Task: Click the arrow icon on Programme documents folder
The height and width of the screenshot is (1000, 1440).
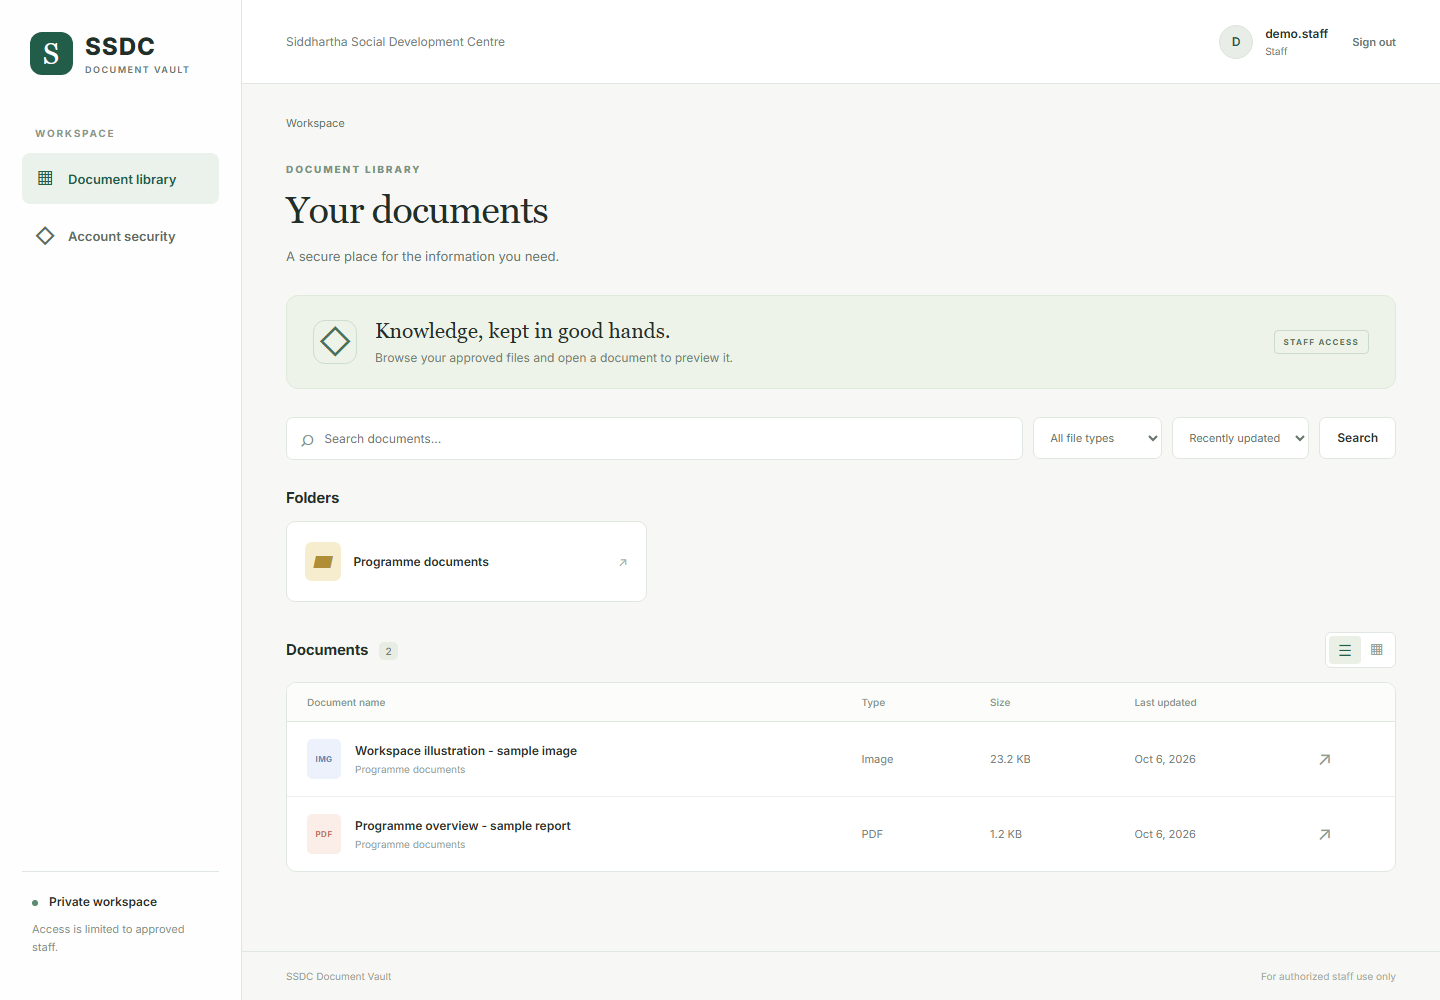Action: coord(623,562)
